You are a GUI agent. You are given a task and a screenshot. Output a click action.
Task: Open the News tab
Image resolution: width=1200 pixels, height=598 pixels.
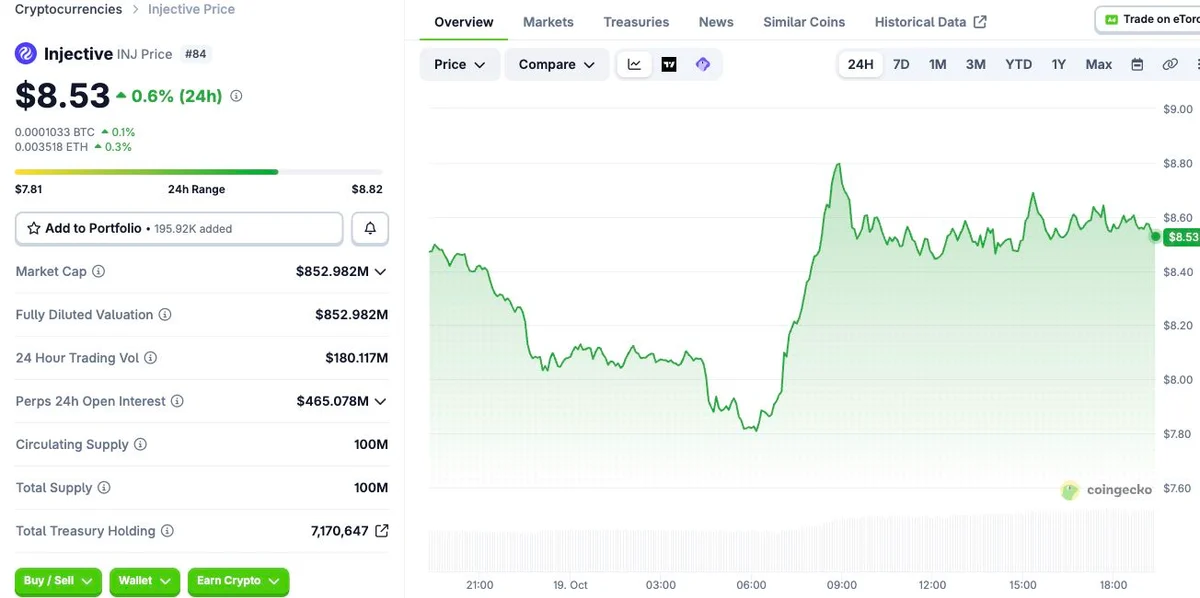click(716, 22)
